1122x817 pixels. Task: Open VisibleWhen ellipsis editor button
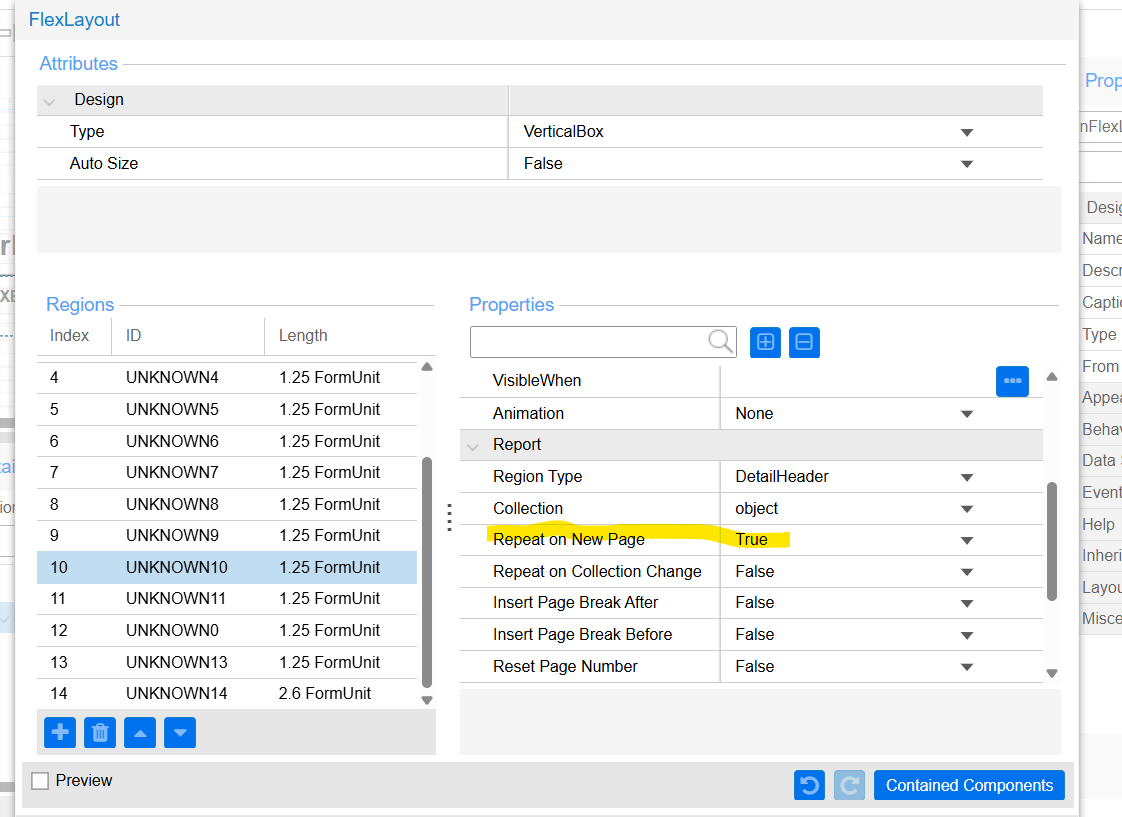click(x=1013, y=381)
